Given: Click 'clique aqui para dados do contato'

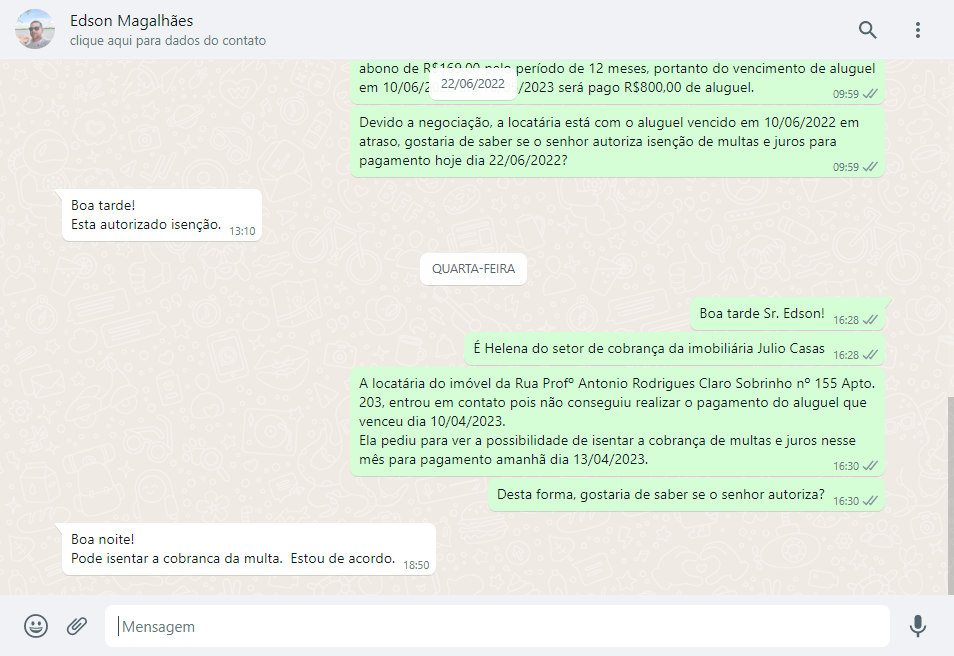Looking at the screenshot, I should pyautogui.click(x=168, y=41).
